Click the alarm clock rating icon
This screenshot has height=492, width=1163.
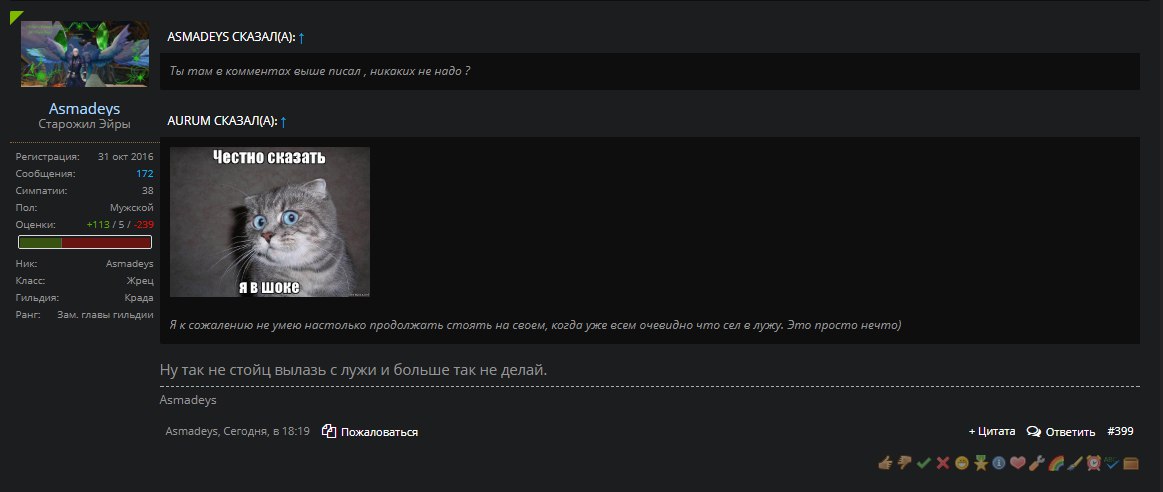pos(1094,463)
